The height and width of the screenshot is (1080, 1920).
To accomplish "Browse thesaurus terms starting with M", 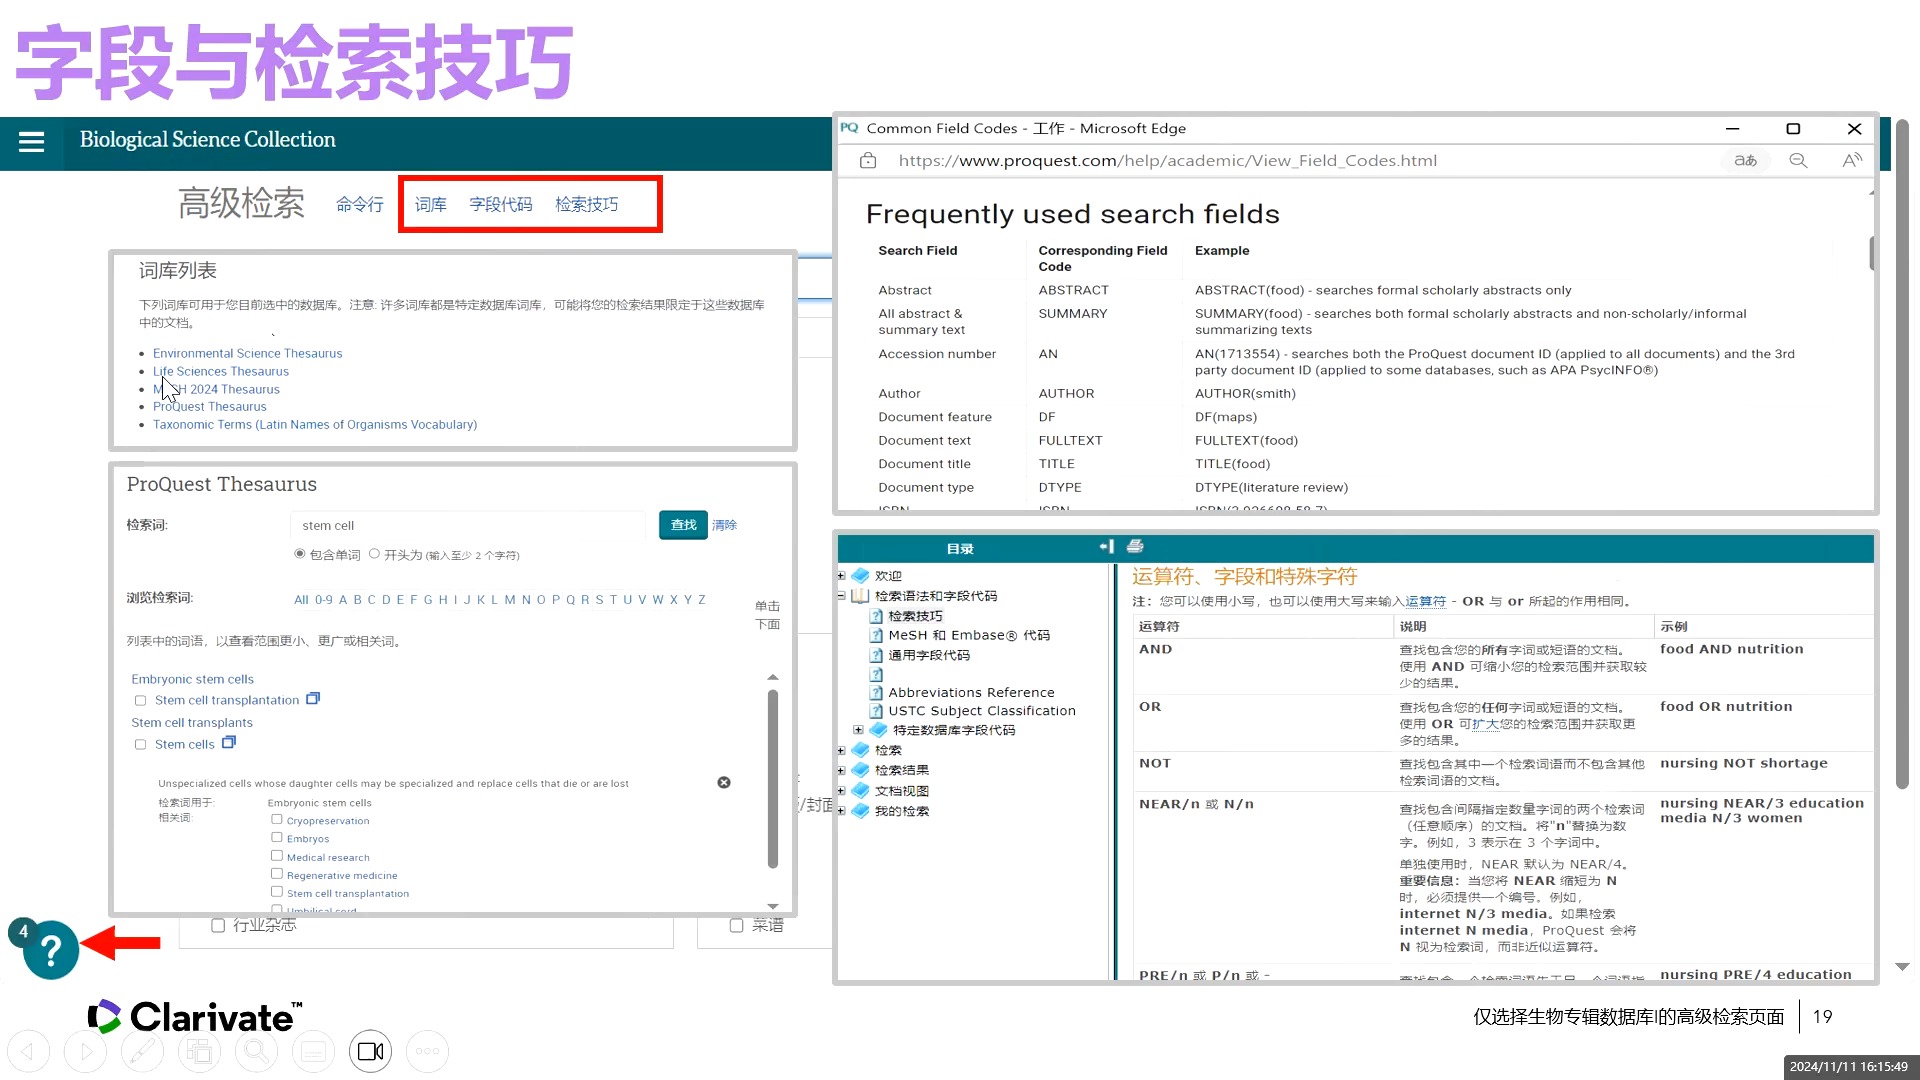I will pyautogui.click(x=510, y=600).
